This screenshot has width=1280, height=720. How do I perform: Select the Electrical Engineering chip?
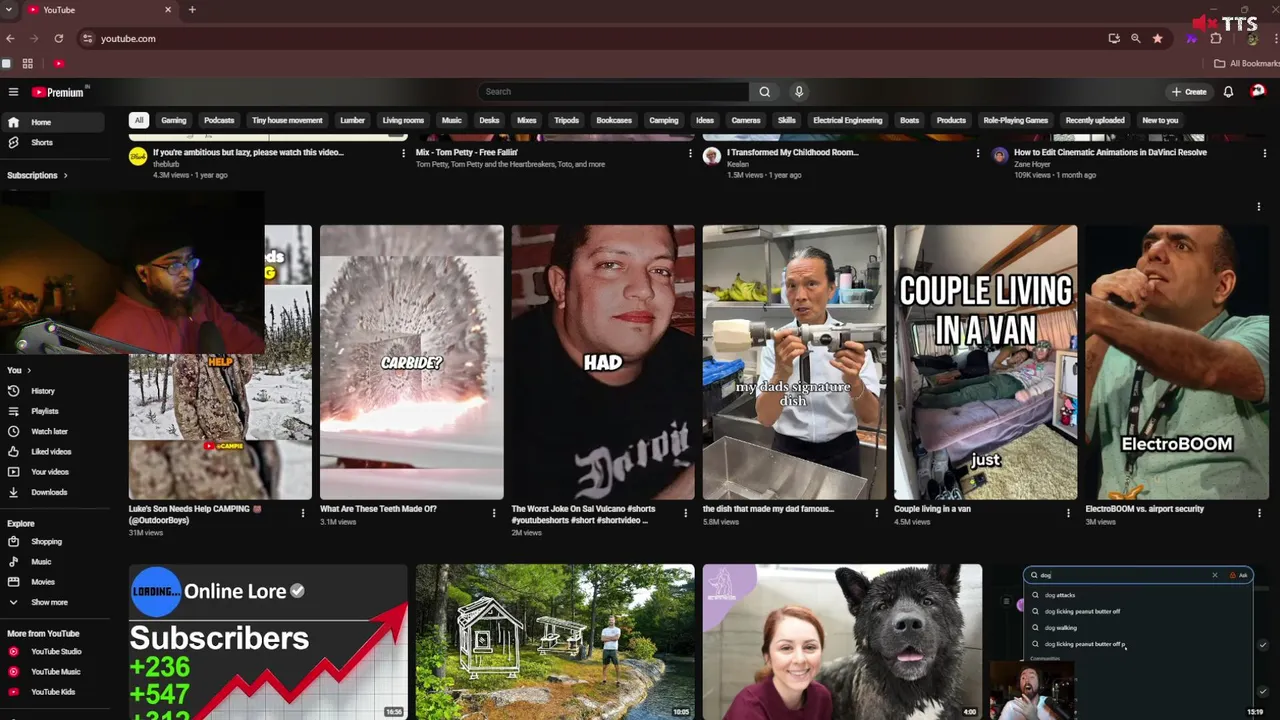click(x=848, y=120)
